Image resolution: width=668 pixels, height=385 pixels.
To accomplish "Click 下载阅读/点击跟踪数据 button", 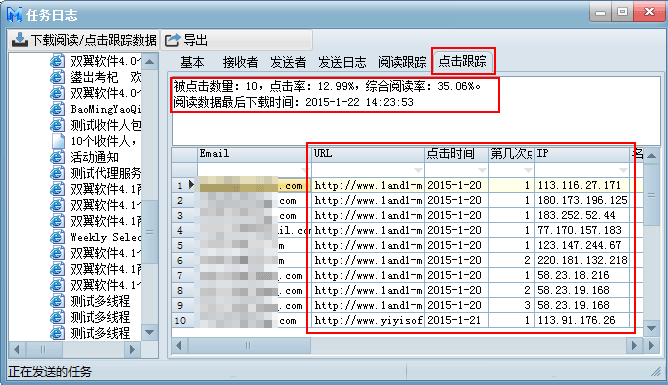I will click(84, 40).
